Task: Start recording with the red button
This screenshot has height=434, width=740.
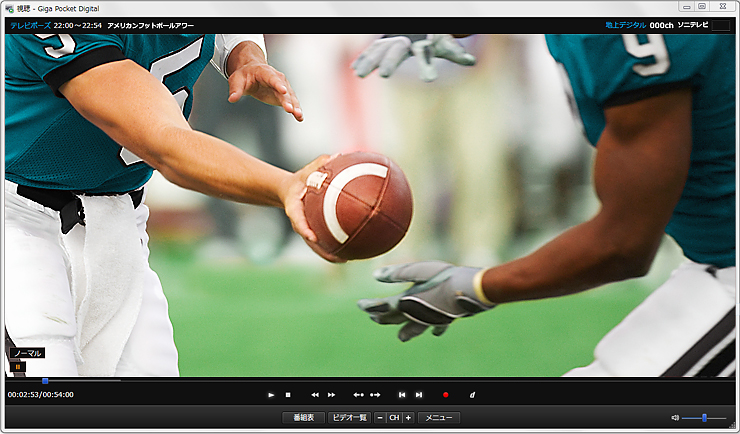Action: tap(446, 395)
